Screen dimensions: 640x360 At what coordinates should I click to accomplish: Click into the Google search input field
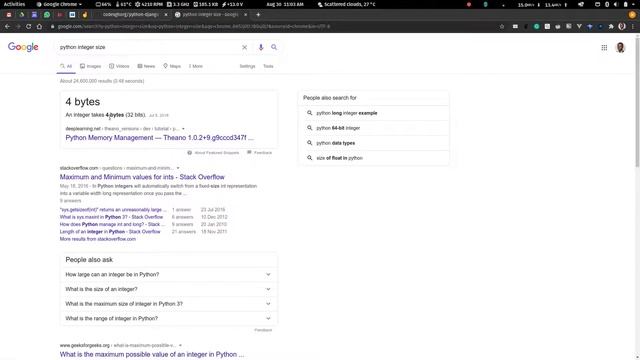point(148,47)
